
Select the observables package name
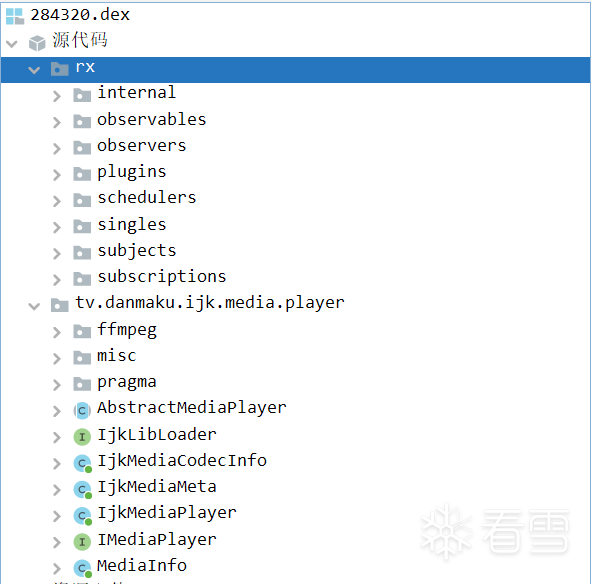pyautogui.click(x=152, y=119)
